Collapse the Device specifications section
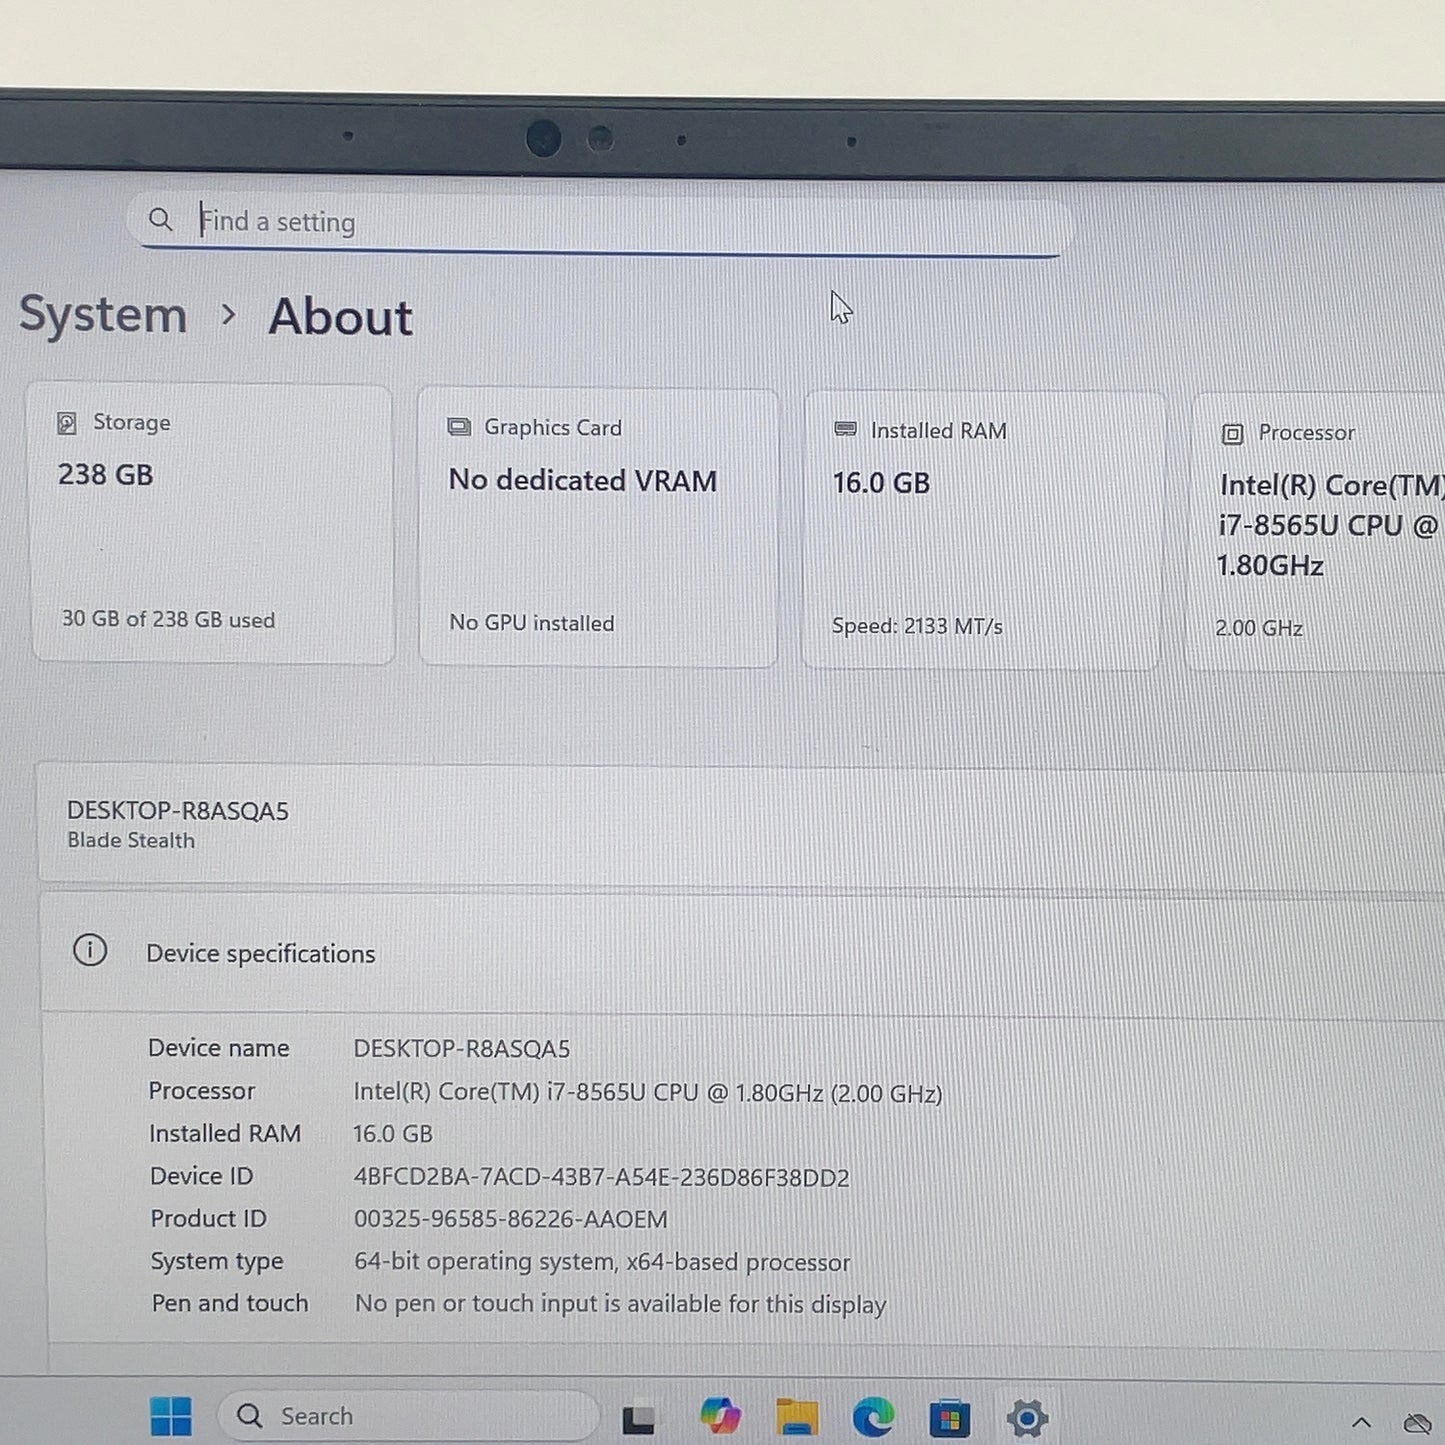The height and width of the screenshot is (1445, 1445). [742, 953]
